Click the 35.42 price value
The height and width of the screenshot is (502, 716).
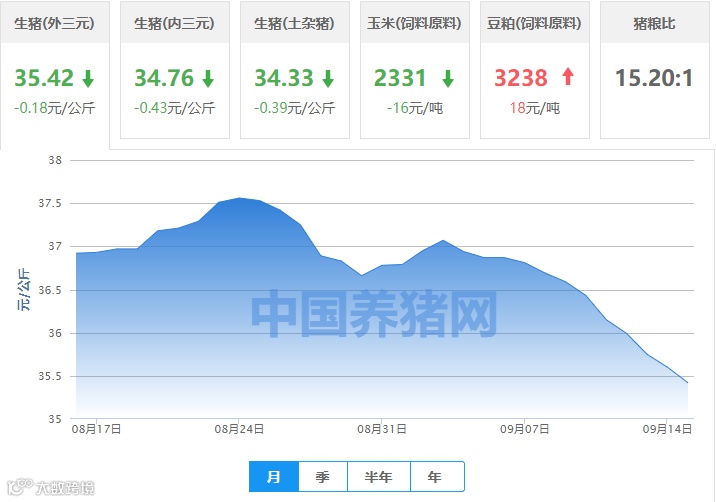click(x=44, y=78)
